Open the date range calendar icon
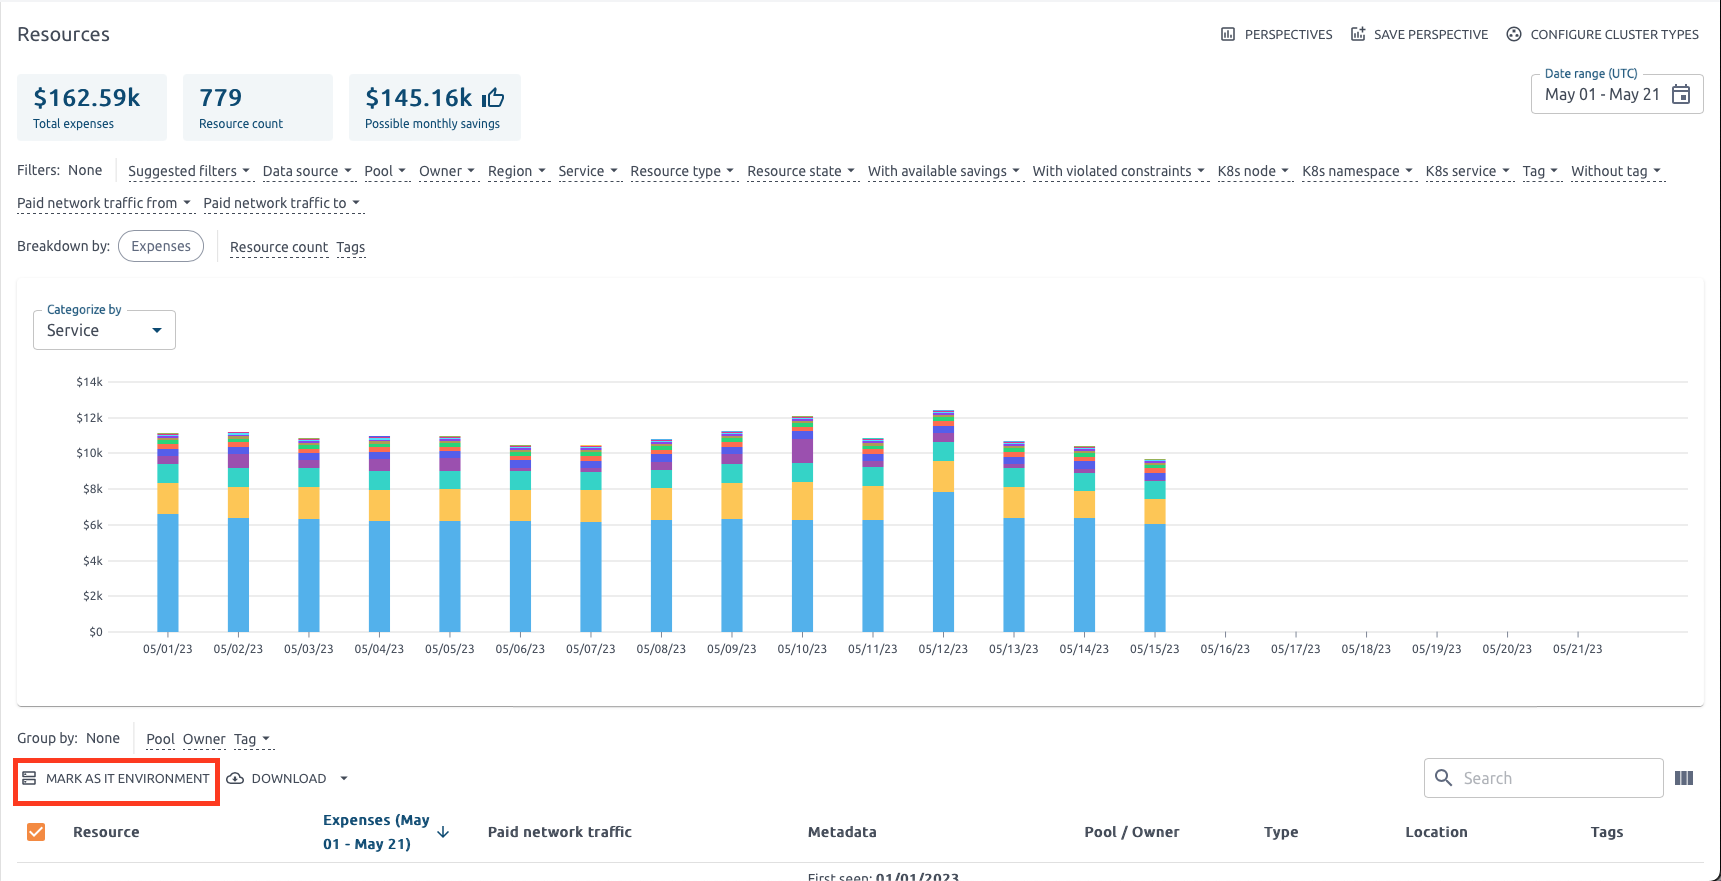 tap(1681, 94)
